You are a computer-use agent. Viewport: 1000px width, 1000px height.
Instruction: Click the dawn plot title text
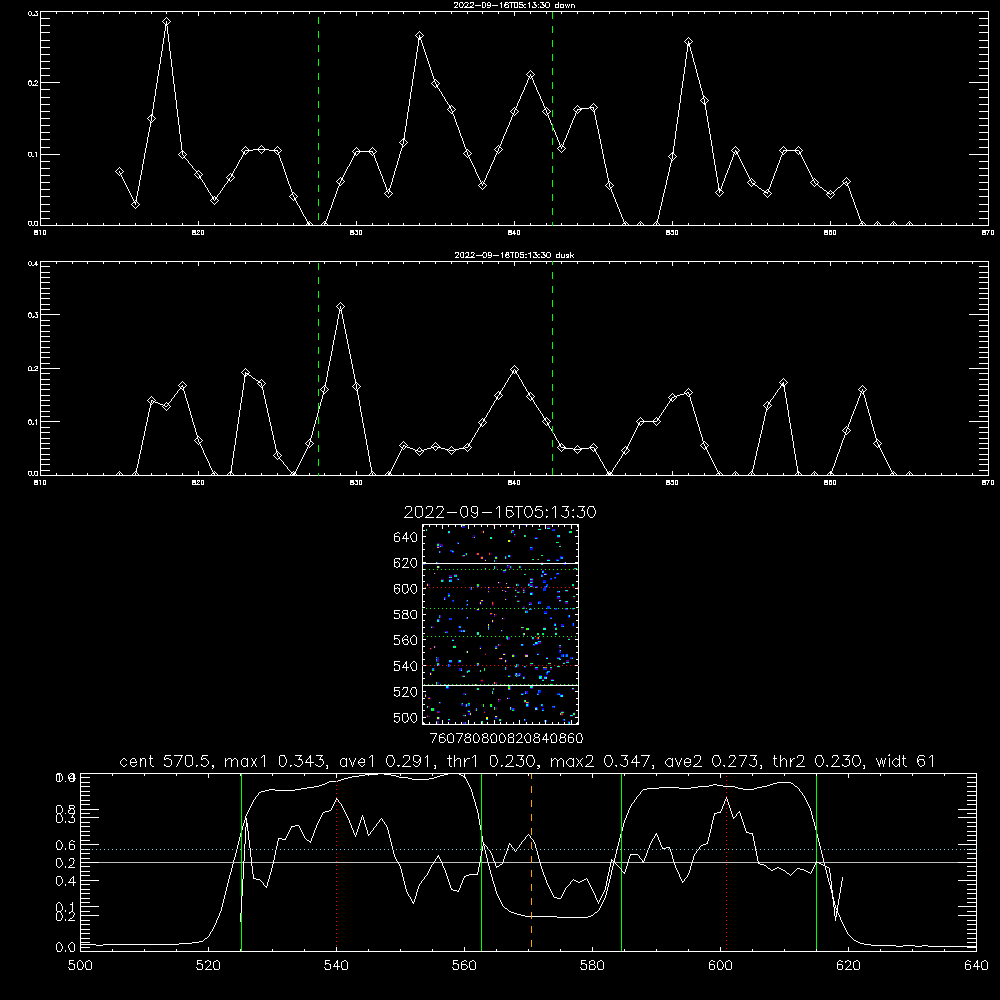click(x=514, y=4)
